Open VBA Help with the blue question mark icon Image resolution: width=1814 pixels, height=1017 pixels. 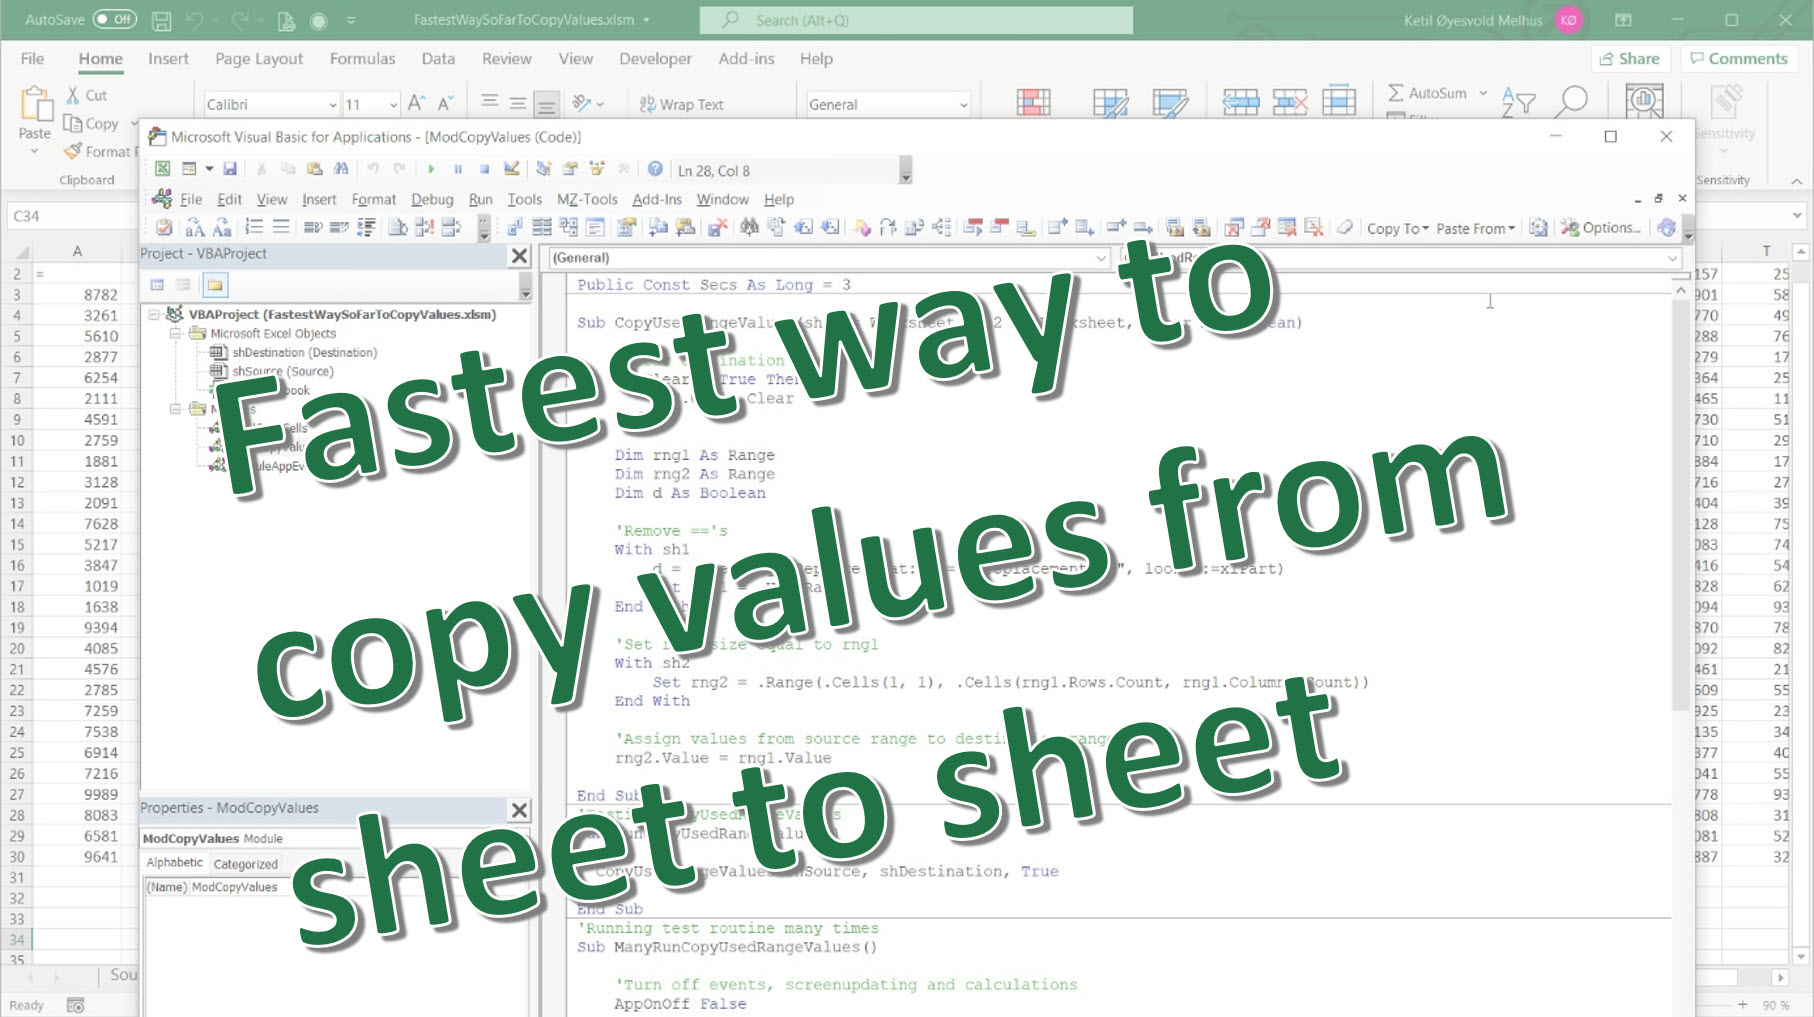point(654,169)
